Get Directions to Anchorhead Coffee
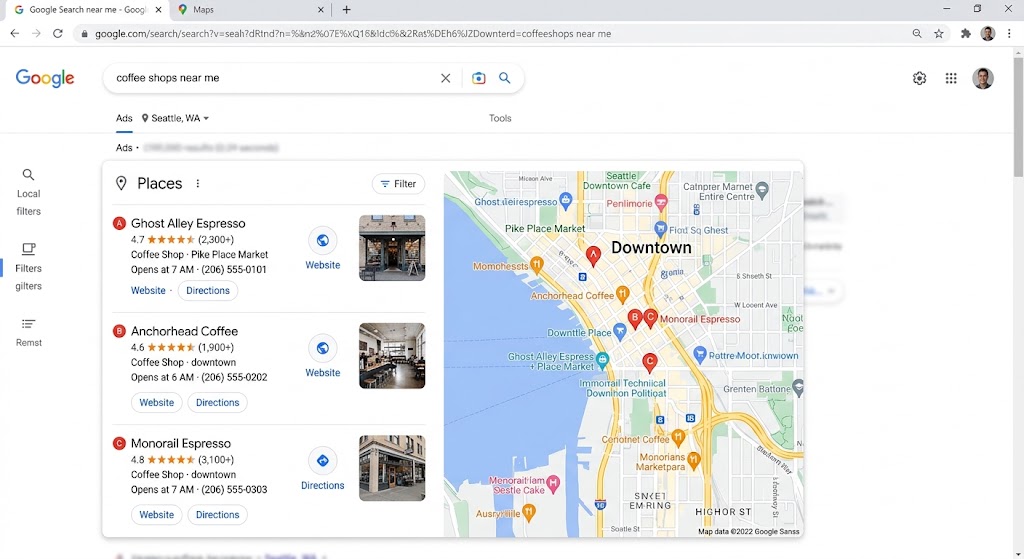This screenshot has height=559, width=1024. tap(217, 403)
